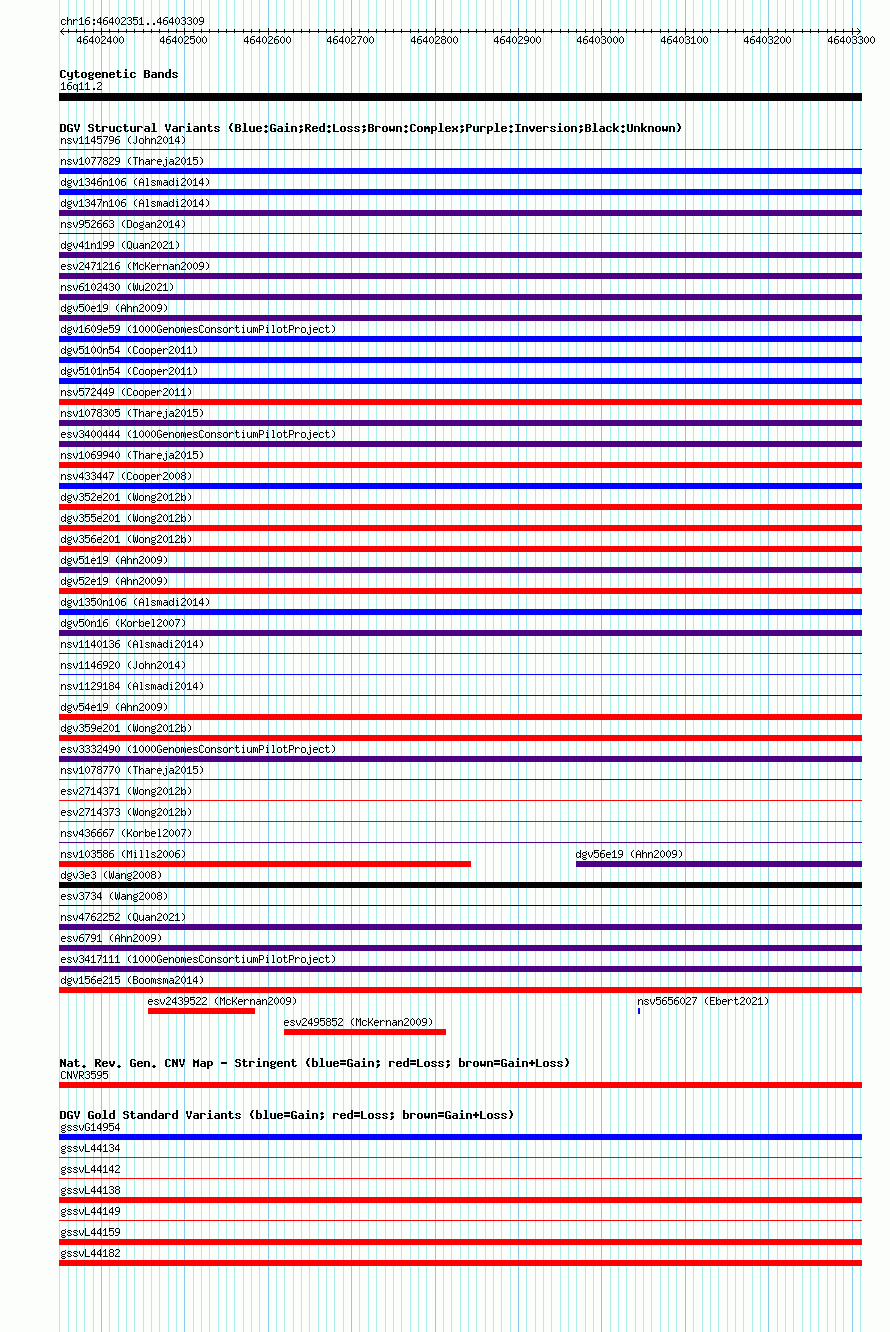This screenshot has width=890, height=1332.
Task: Click the gssvL44159 label
Action: 90,1233
